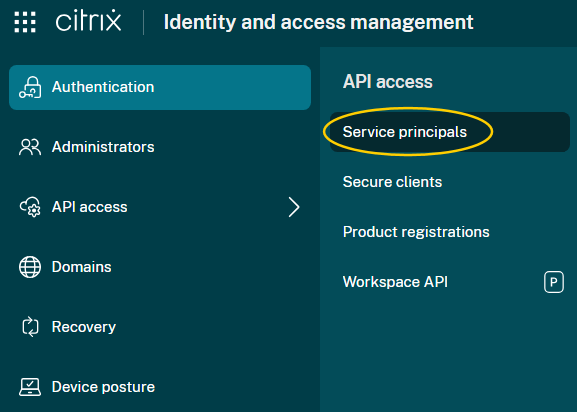This screenshot has width=577, height=412.
Task: Select Service principals under API access
Action: tap(450, 132)
